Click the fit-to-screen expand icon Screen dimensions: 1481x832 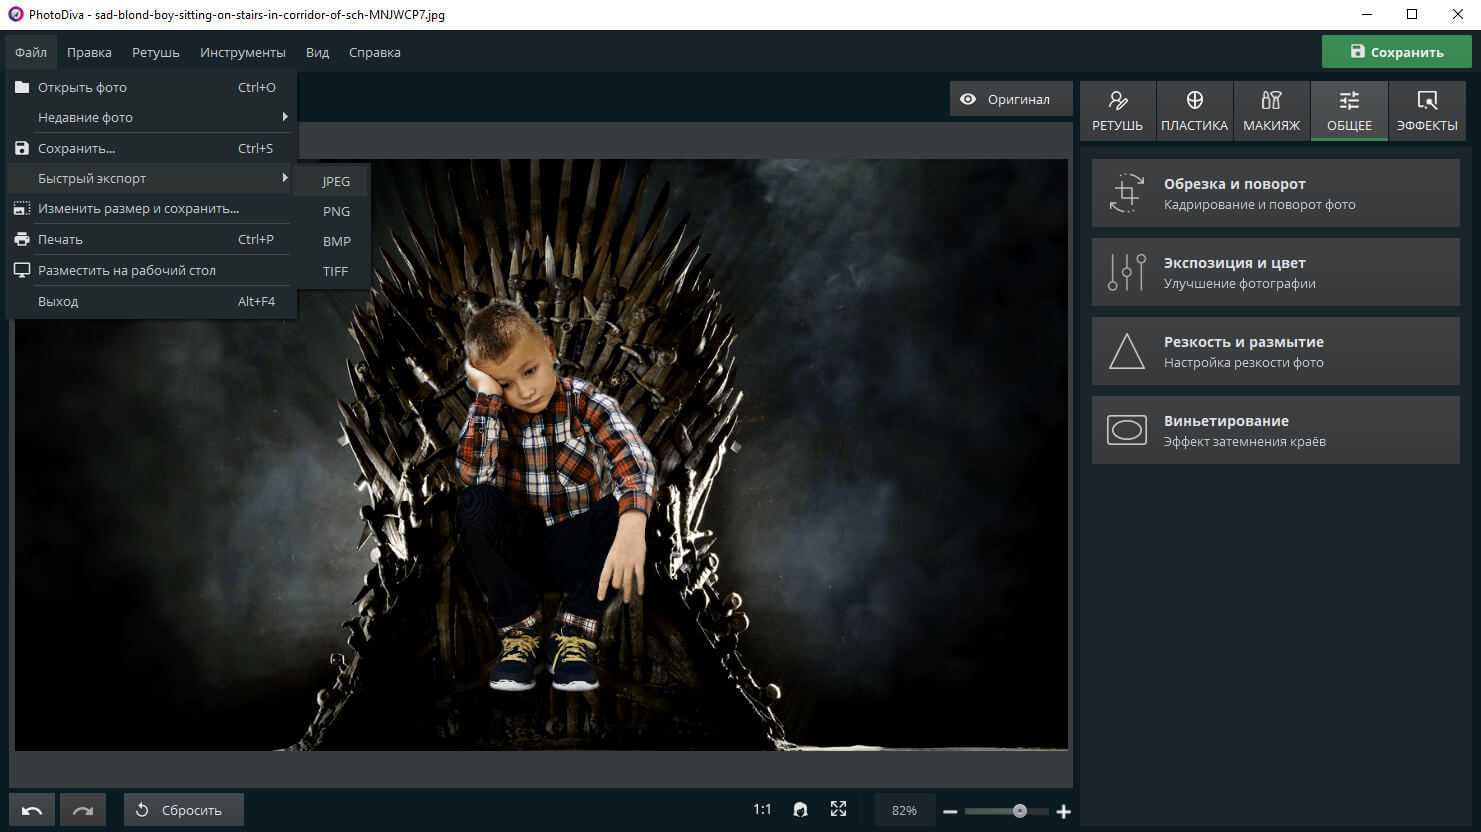pos(838,810)
